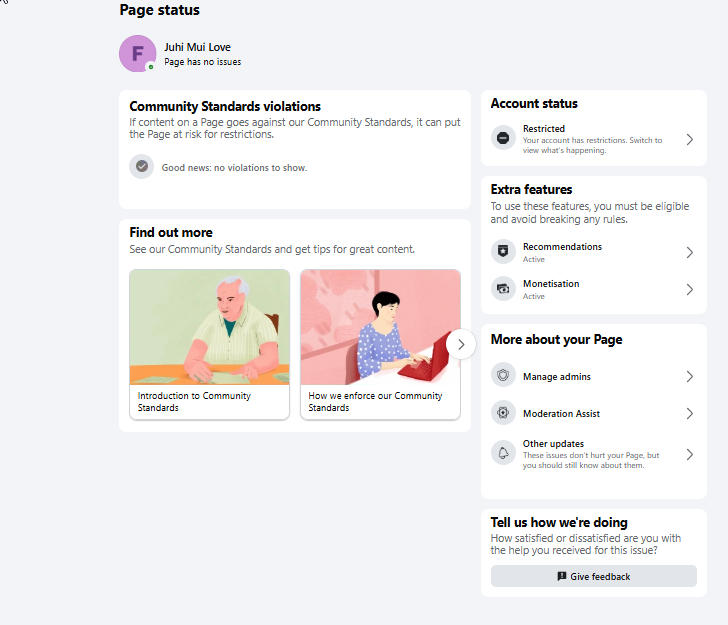Click the Restricted account status icon

(503, 138)
